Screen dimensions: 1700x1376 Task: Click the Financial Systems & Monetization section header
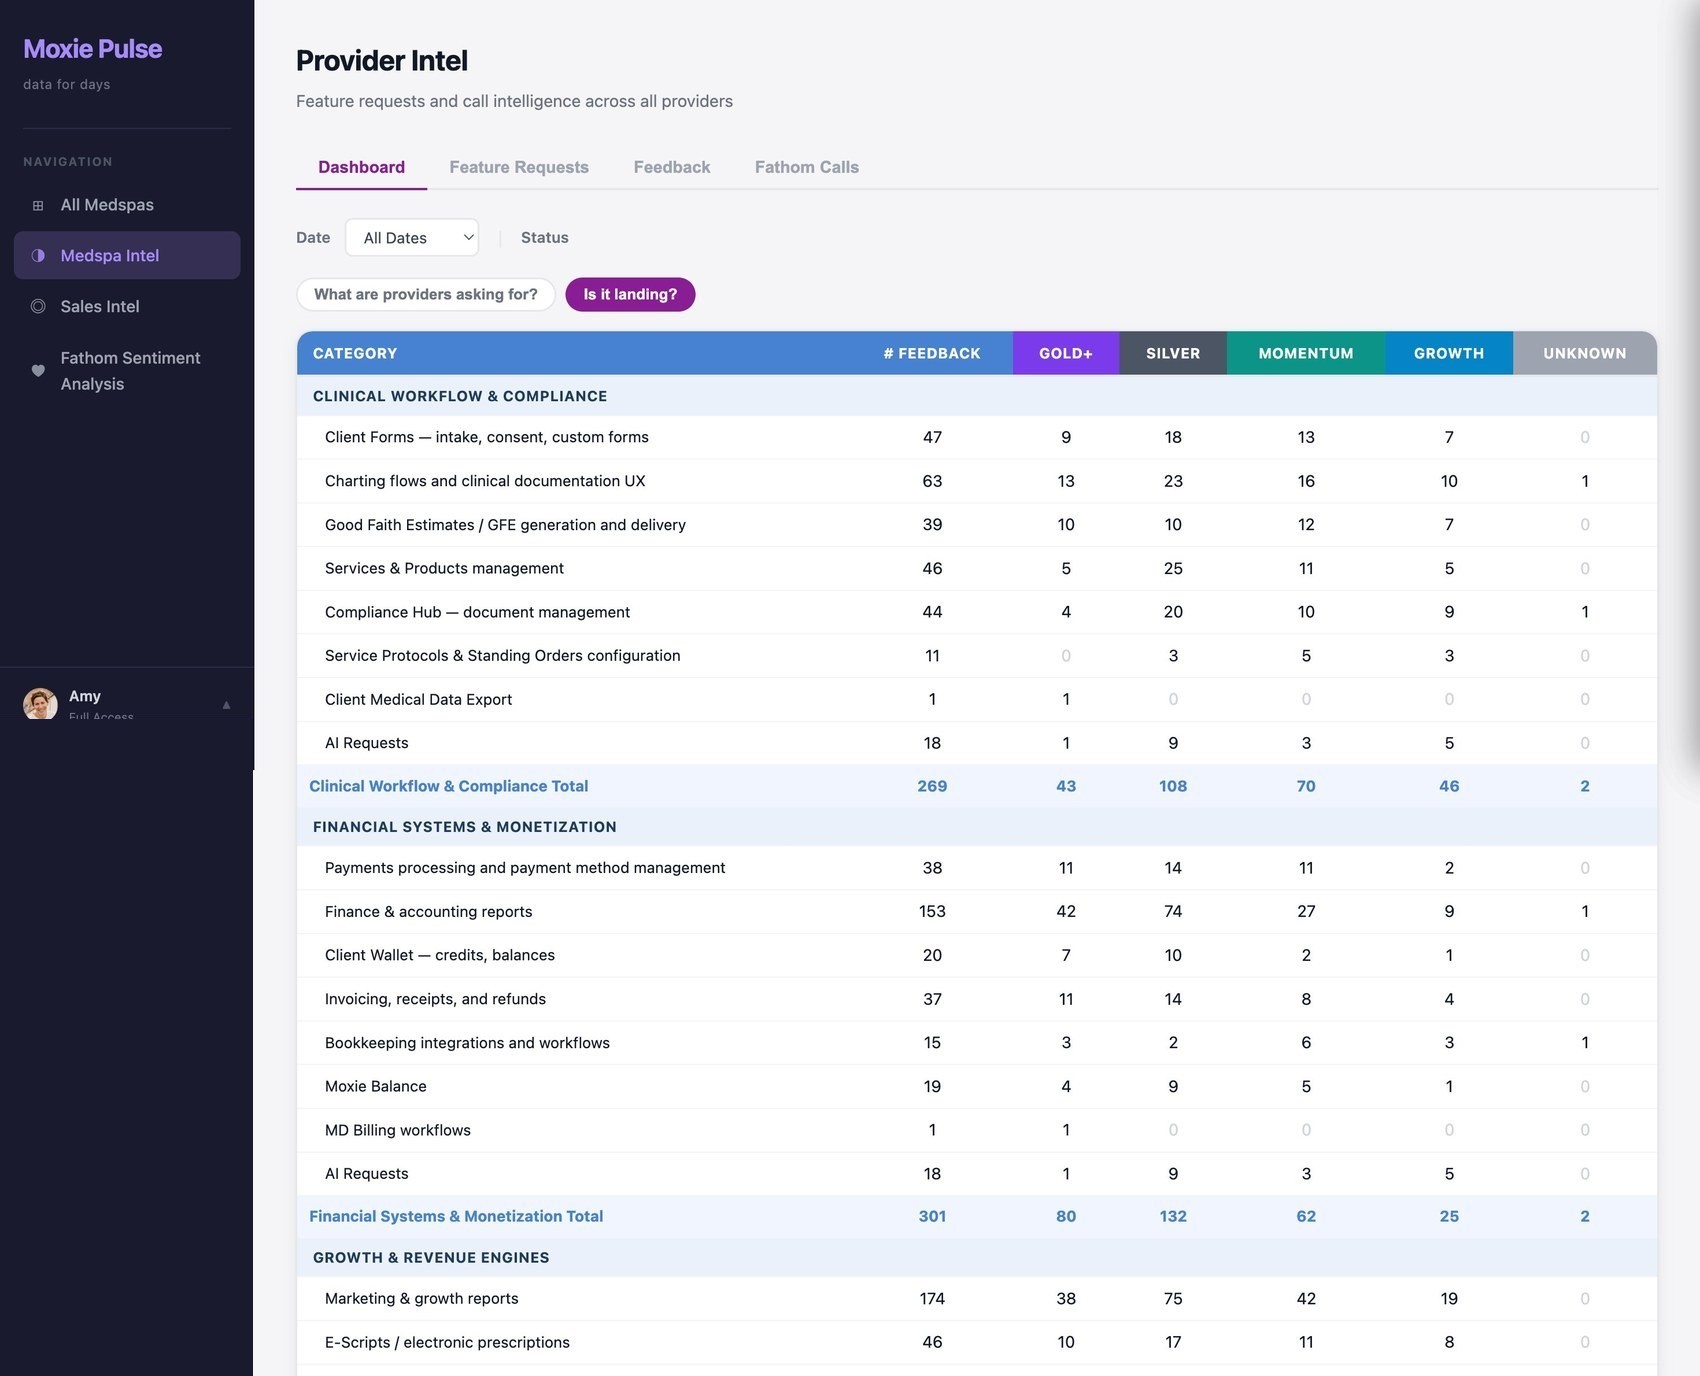point(977,827)
